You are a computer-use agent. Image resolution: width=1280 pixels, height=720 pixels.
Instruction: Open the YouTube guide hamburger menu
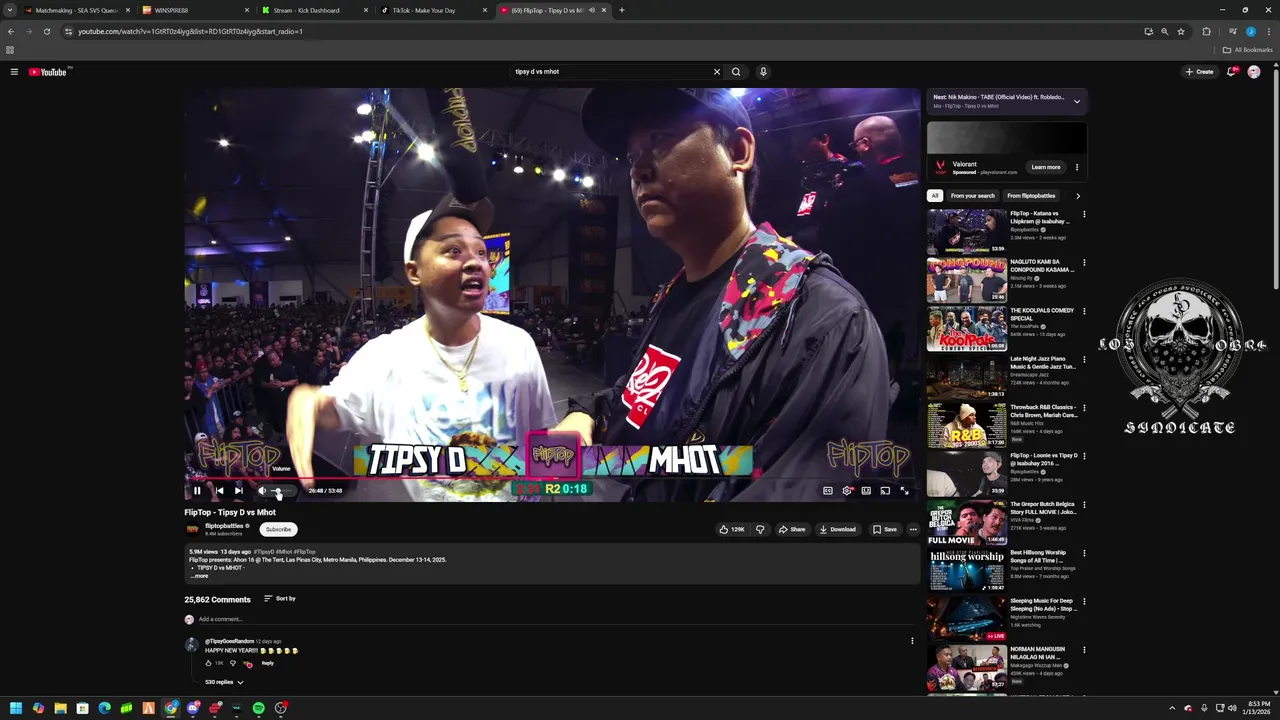point(14,72)
